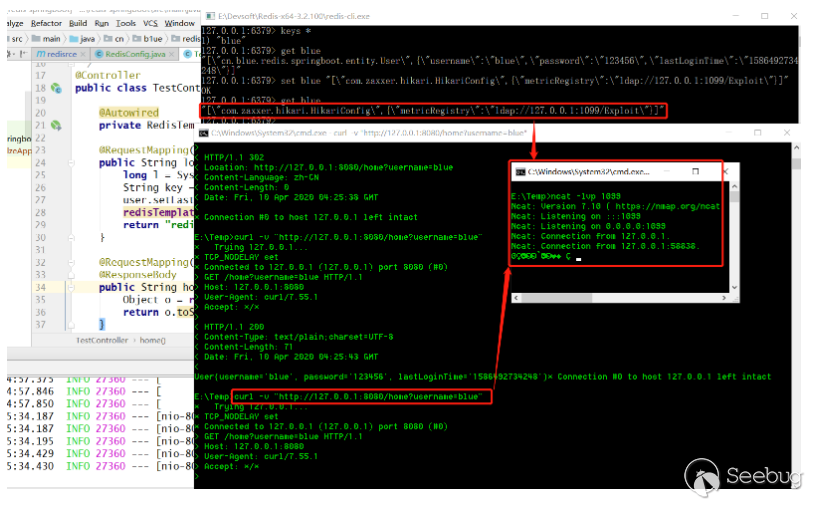Click the ncat window vertical scrollbar thumb

point(735,198)
